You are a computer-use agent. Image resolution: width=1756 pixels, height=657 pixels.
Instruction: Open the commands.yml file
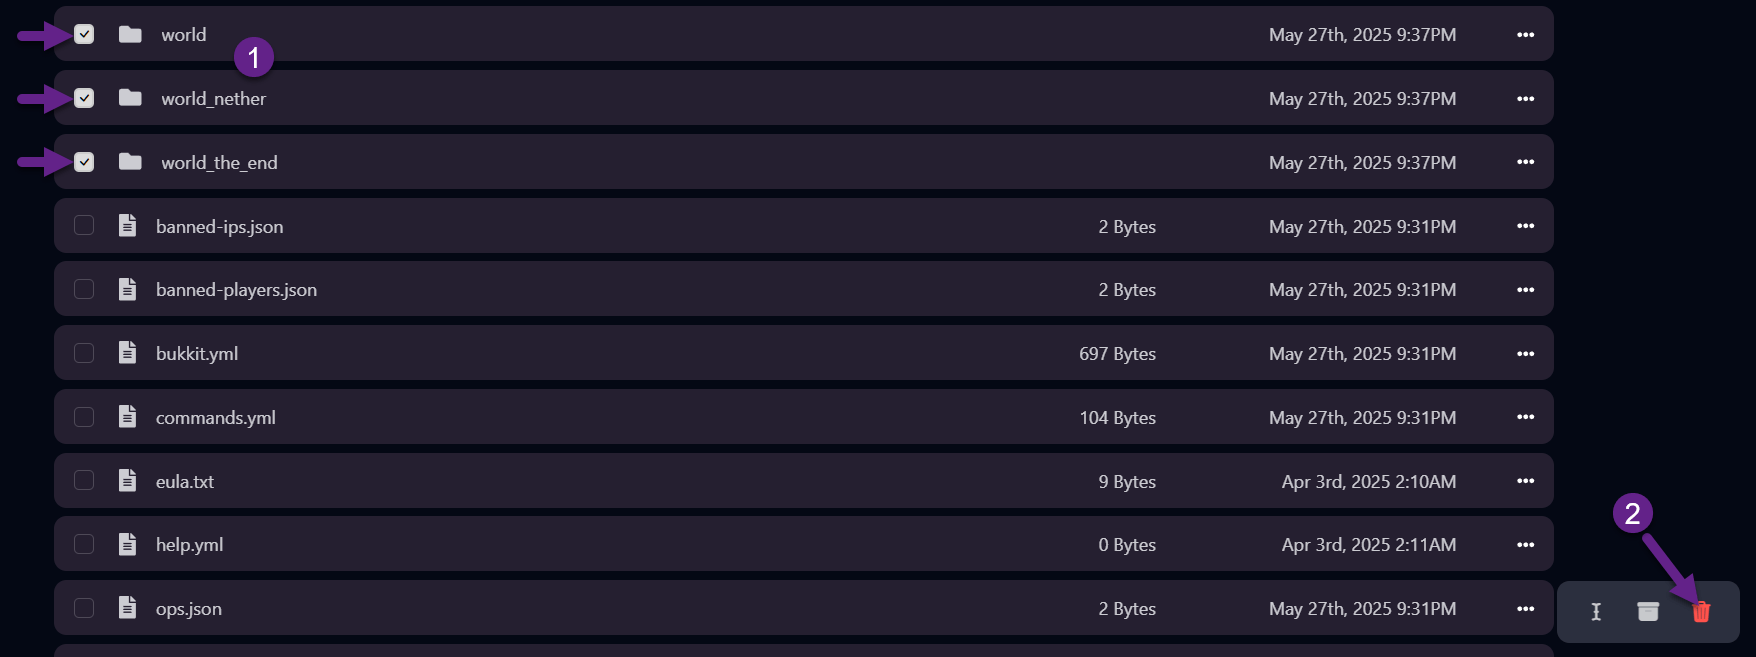point(215,418)
